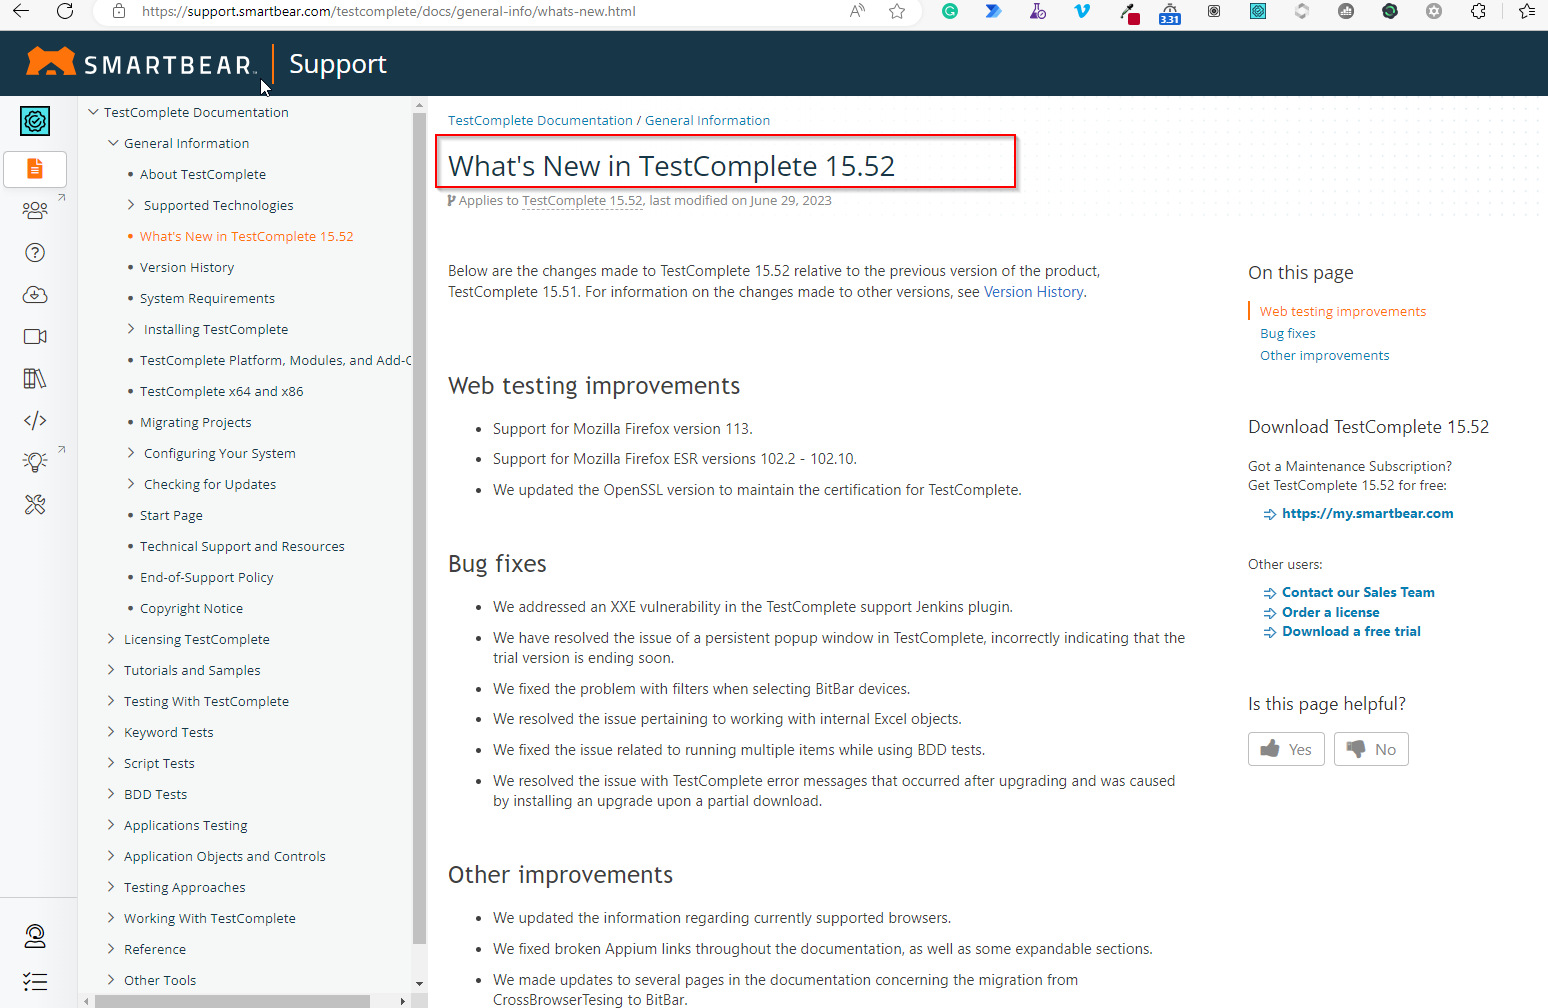1548x1008 pixels.
Task: Click the Download a free trial link
Action: coord(1351,631)
